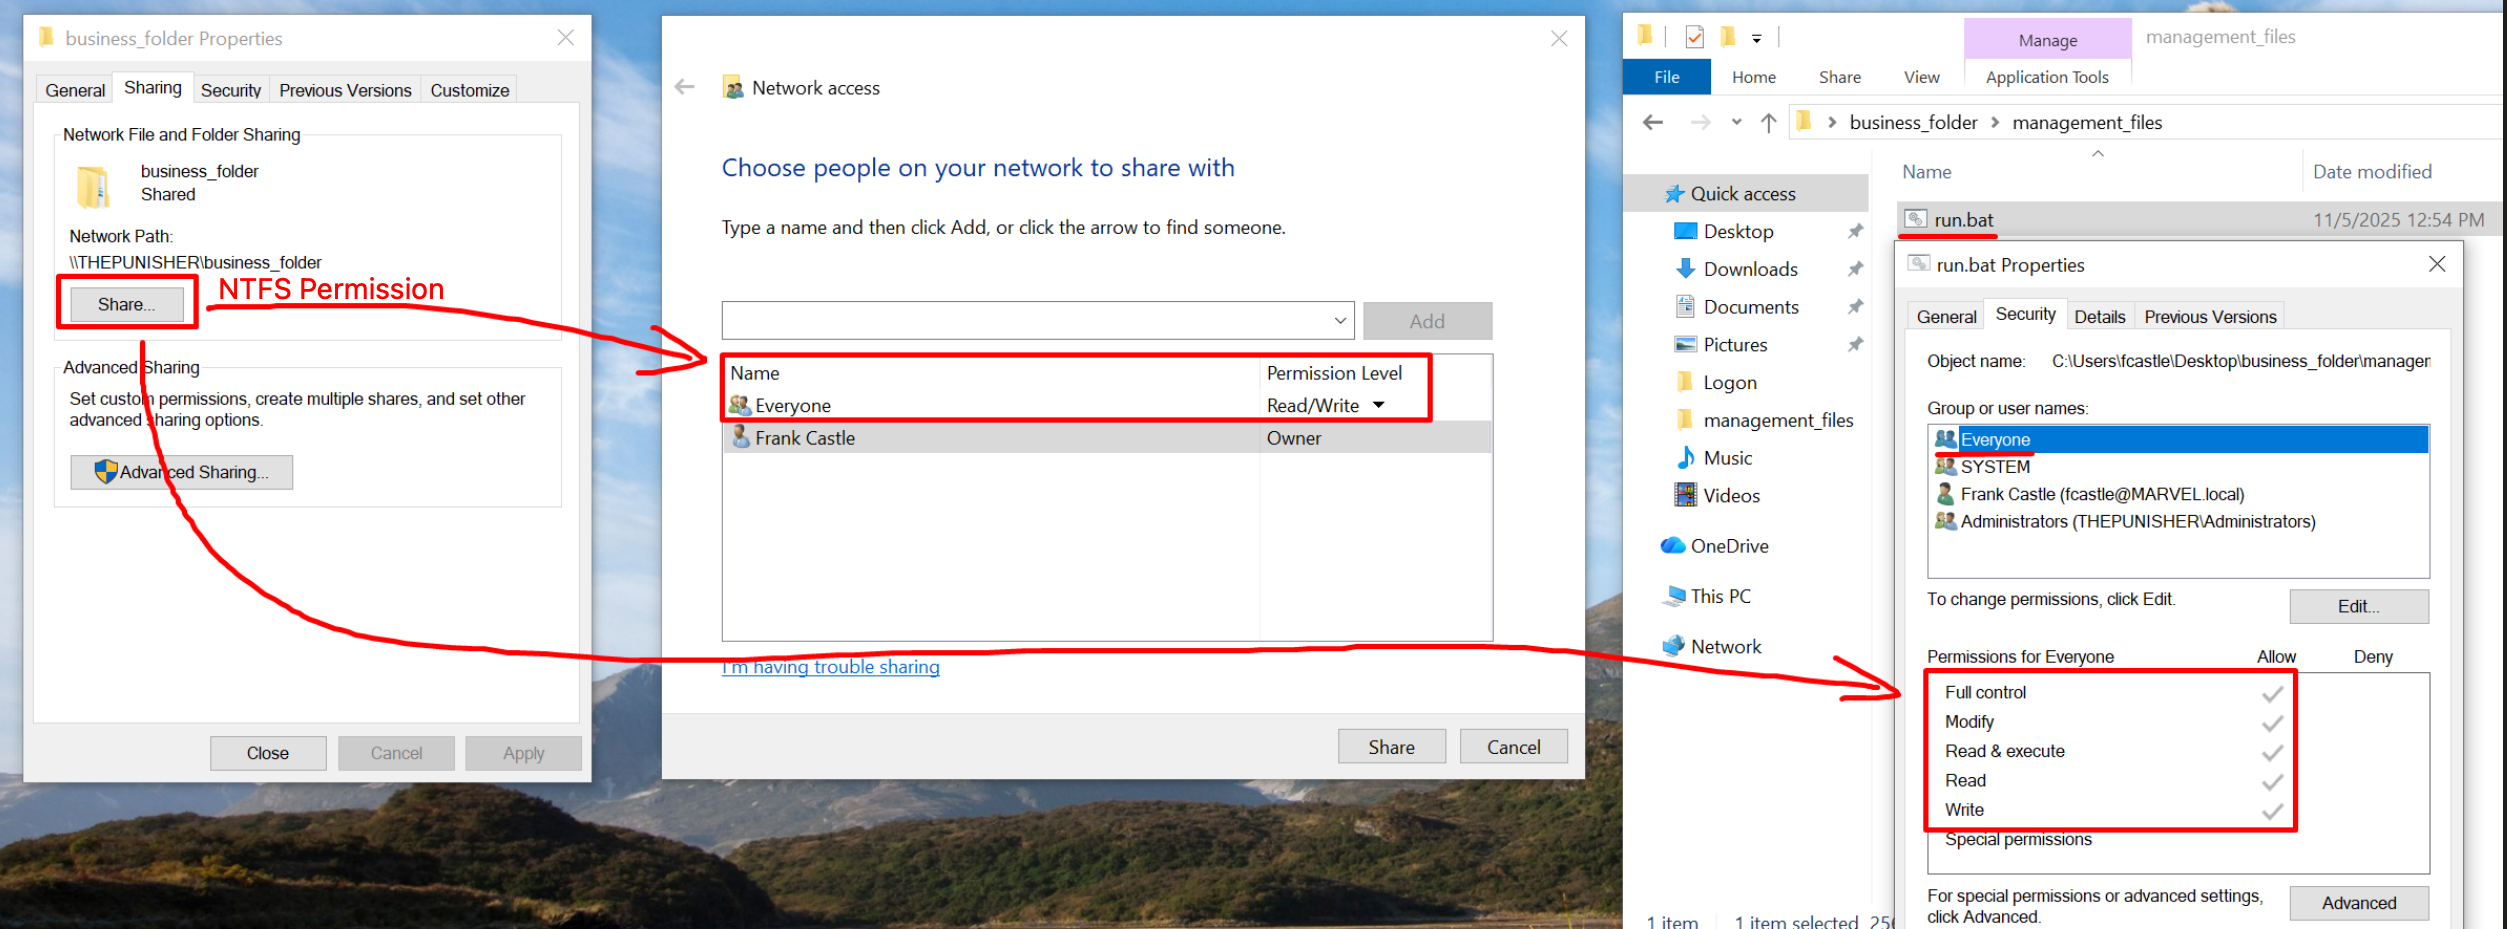Viewport: 2507px width, 929px height.
Task: Click the Write Allow checkmark
Action: tap(2272, 811)
